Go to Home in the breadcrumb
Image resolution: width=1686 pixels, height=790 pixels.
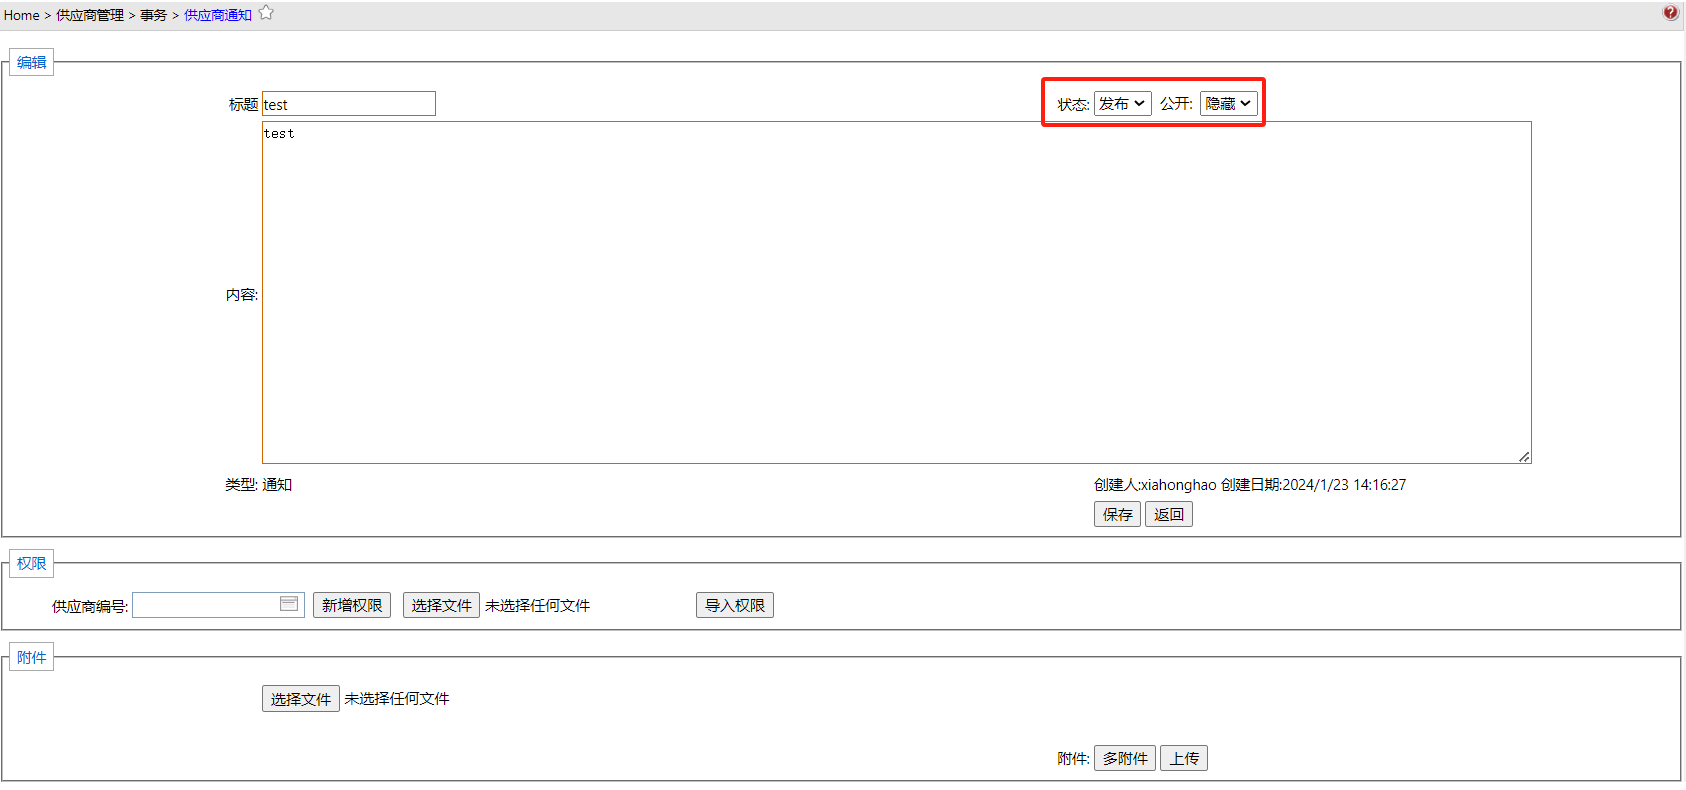click(22, 15)
